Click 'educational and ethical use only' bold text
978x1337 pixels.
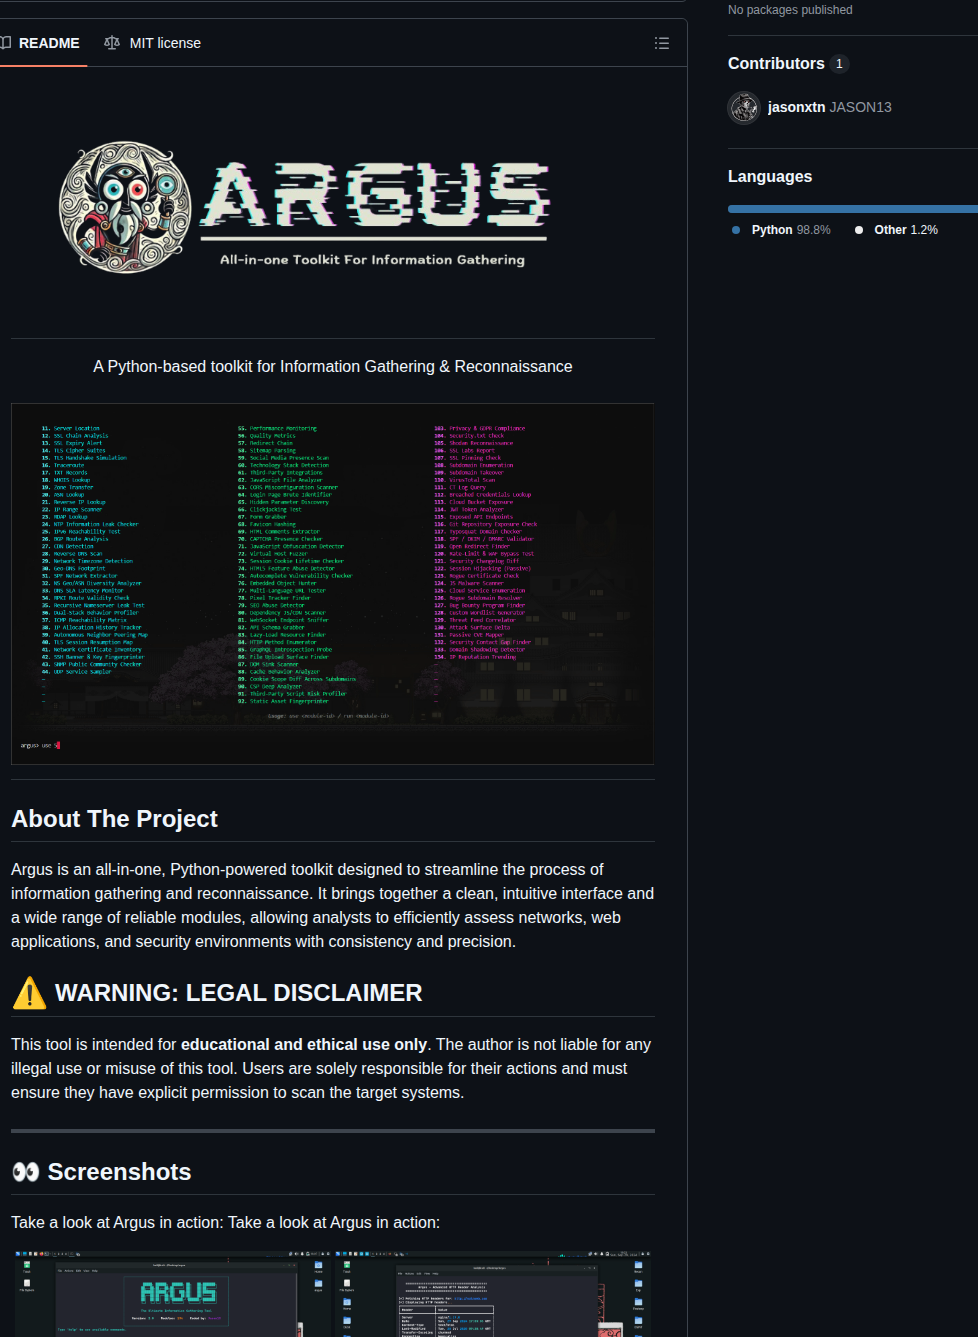click(304, 1044)
